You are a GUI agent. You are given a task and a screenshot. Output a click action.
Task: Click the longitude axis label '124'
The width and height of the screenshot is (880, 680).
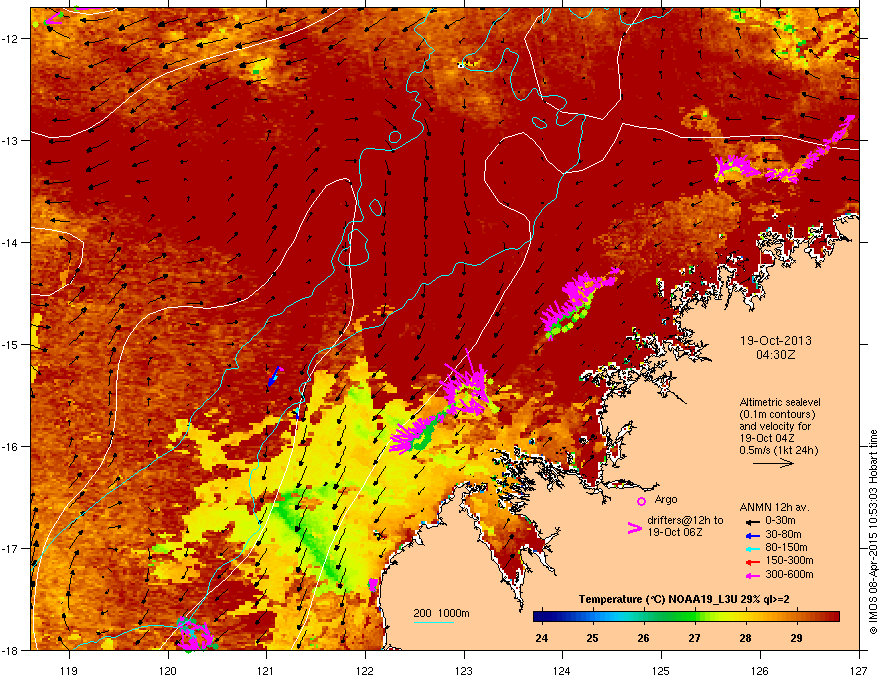562,670
